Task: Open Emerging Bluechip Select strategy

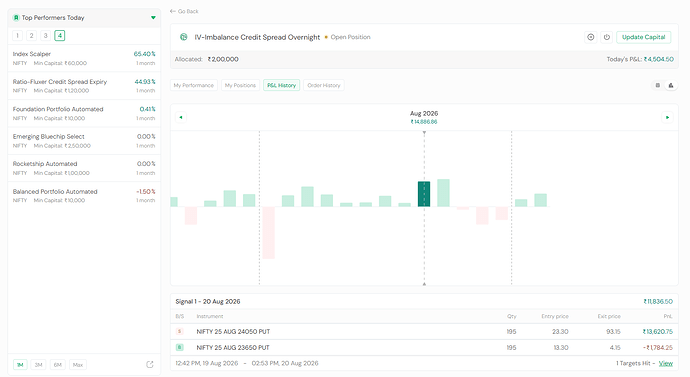Action: pyautogui.click(x=84, y=141)
